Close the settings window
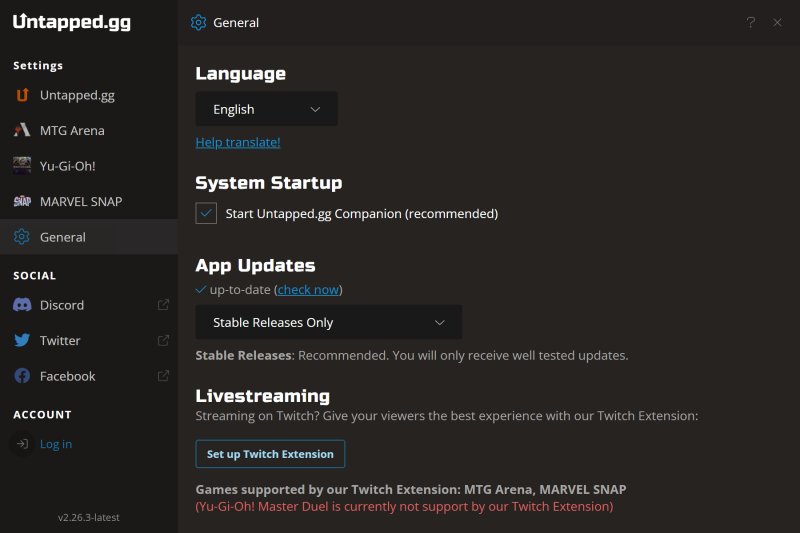This screenshot has height=533, width=800. coord(777,22)
